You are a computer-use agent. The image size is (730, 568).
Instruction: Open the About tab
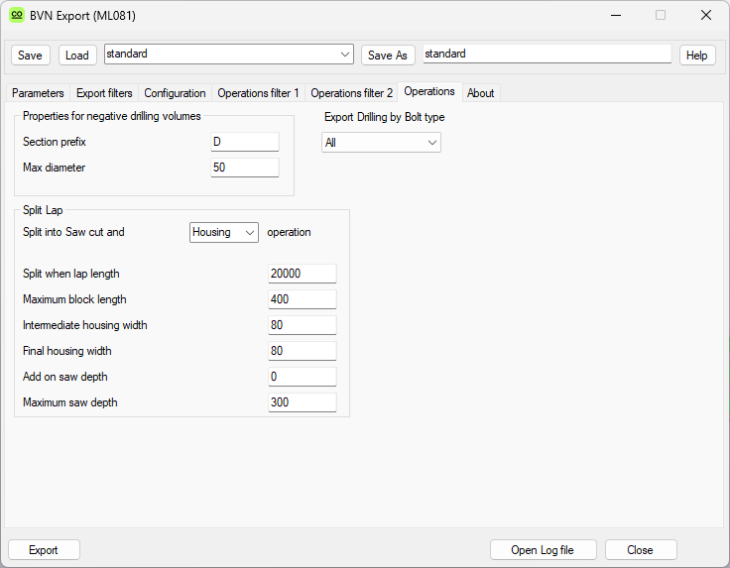pyautogui.click(x=480, y=93)
